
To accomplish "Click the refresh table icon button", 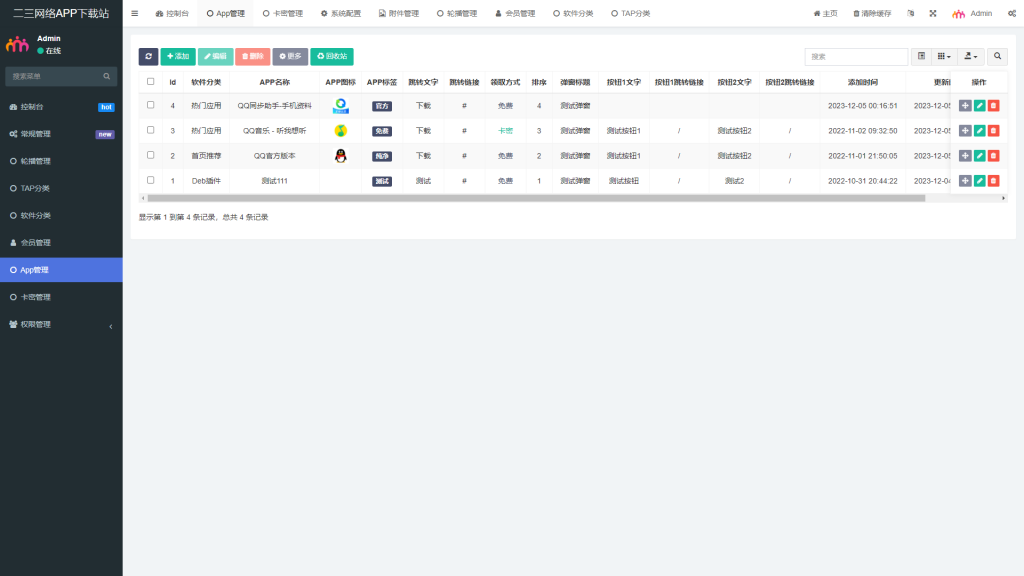I will tap(148, 57).
